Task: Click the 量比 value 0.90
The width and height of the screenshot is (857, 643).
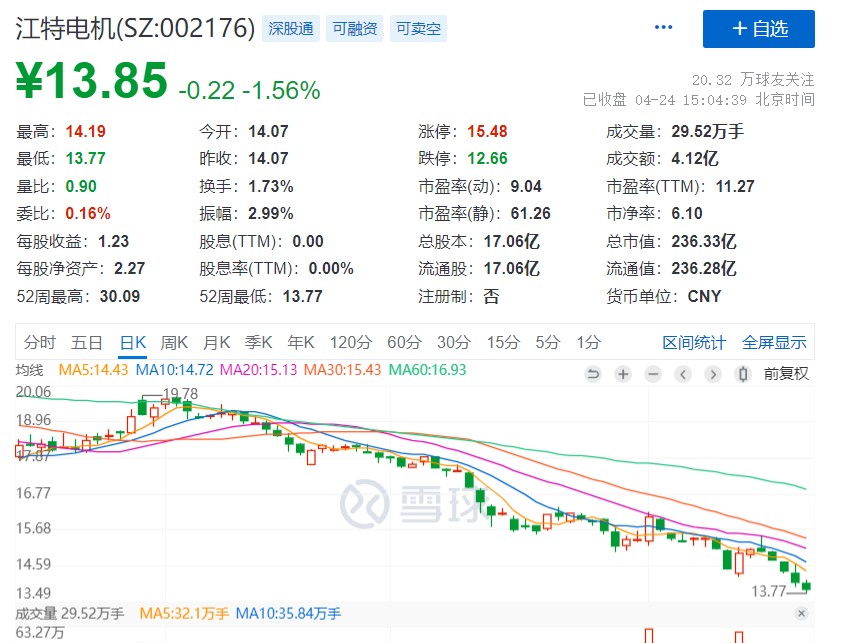Action: pos(81,186)
